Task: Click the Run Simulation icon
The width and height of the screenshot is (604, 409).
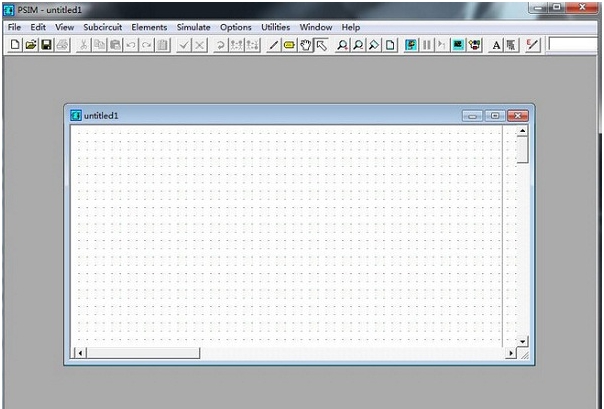Action: (x=411, y=45)
